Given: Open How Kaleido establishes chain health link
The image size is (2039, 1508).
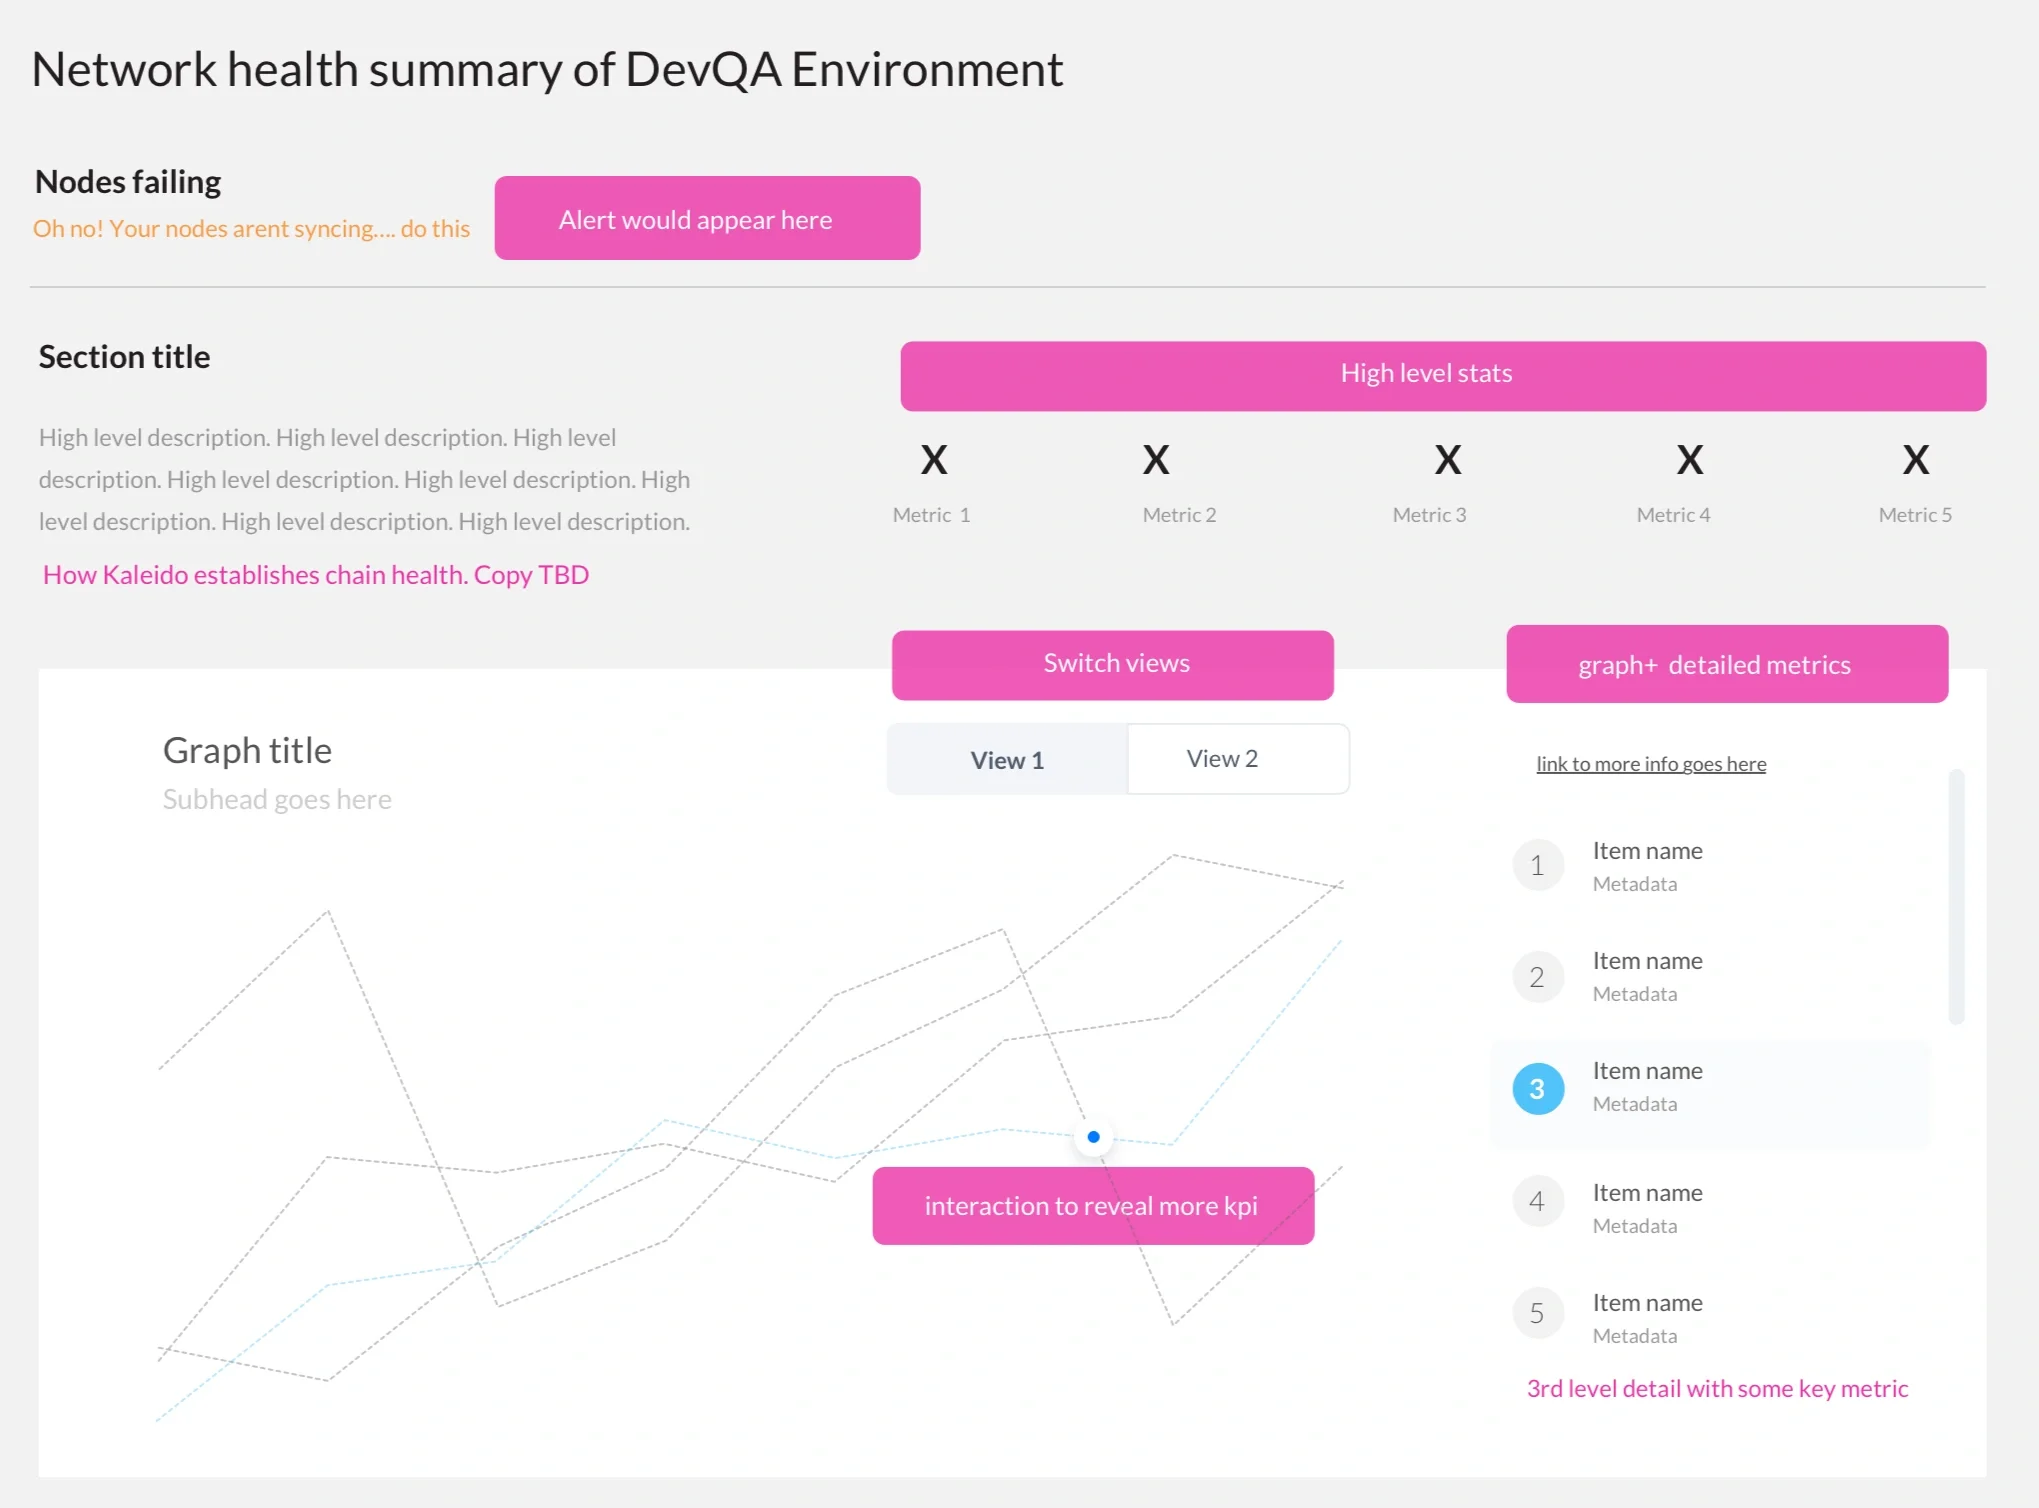Looking at the screenshot, I should click(x=316, y=575).
